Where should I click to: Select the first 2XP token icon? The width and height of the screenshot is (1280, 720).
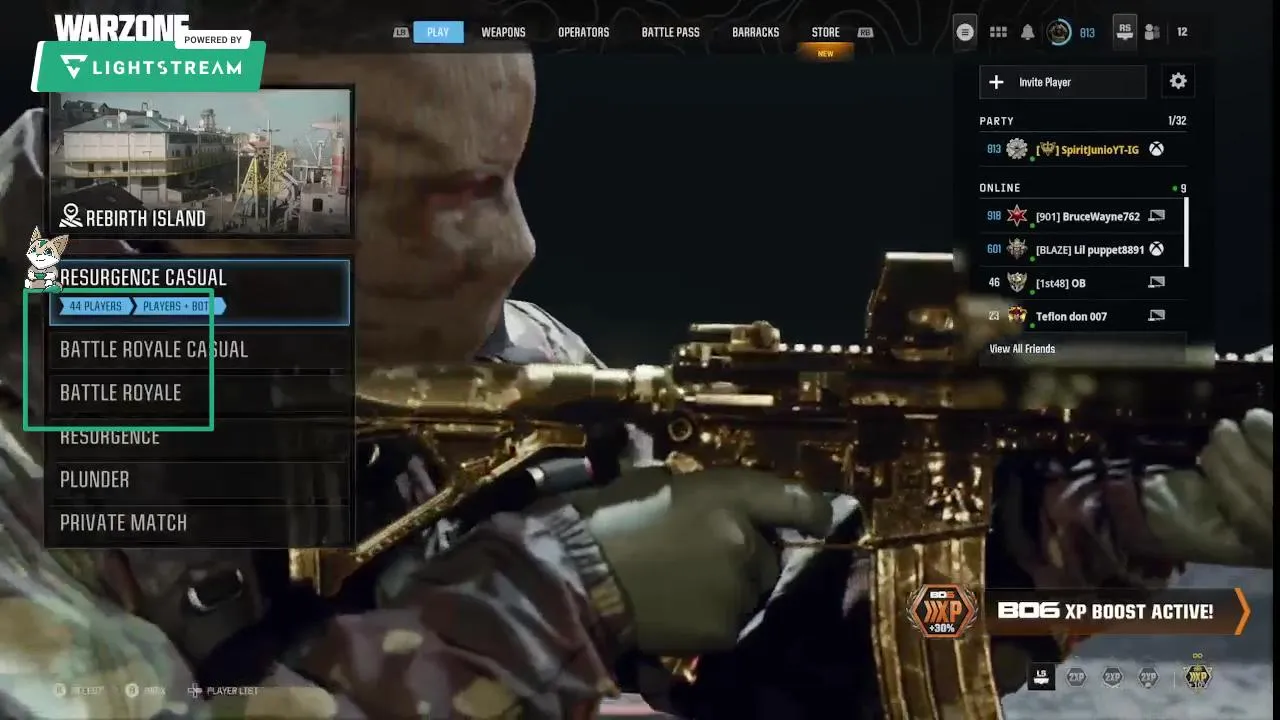click(x=1076, y=677)
